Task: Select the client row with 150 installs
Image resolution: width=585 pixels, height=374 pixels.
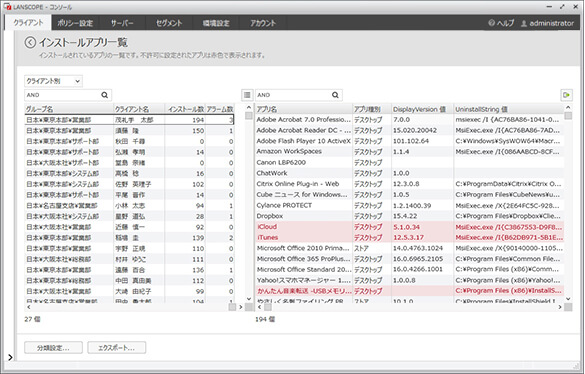Action: pyautogui.click(x=129, y=131)
